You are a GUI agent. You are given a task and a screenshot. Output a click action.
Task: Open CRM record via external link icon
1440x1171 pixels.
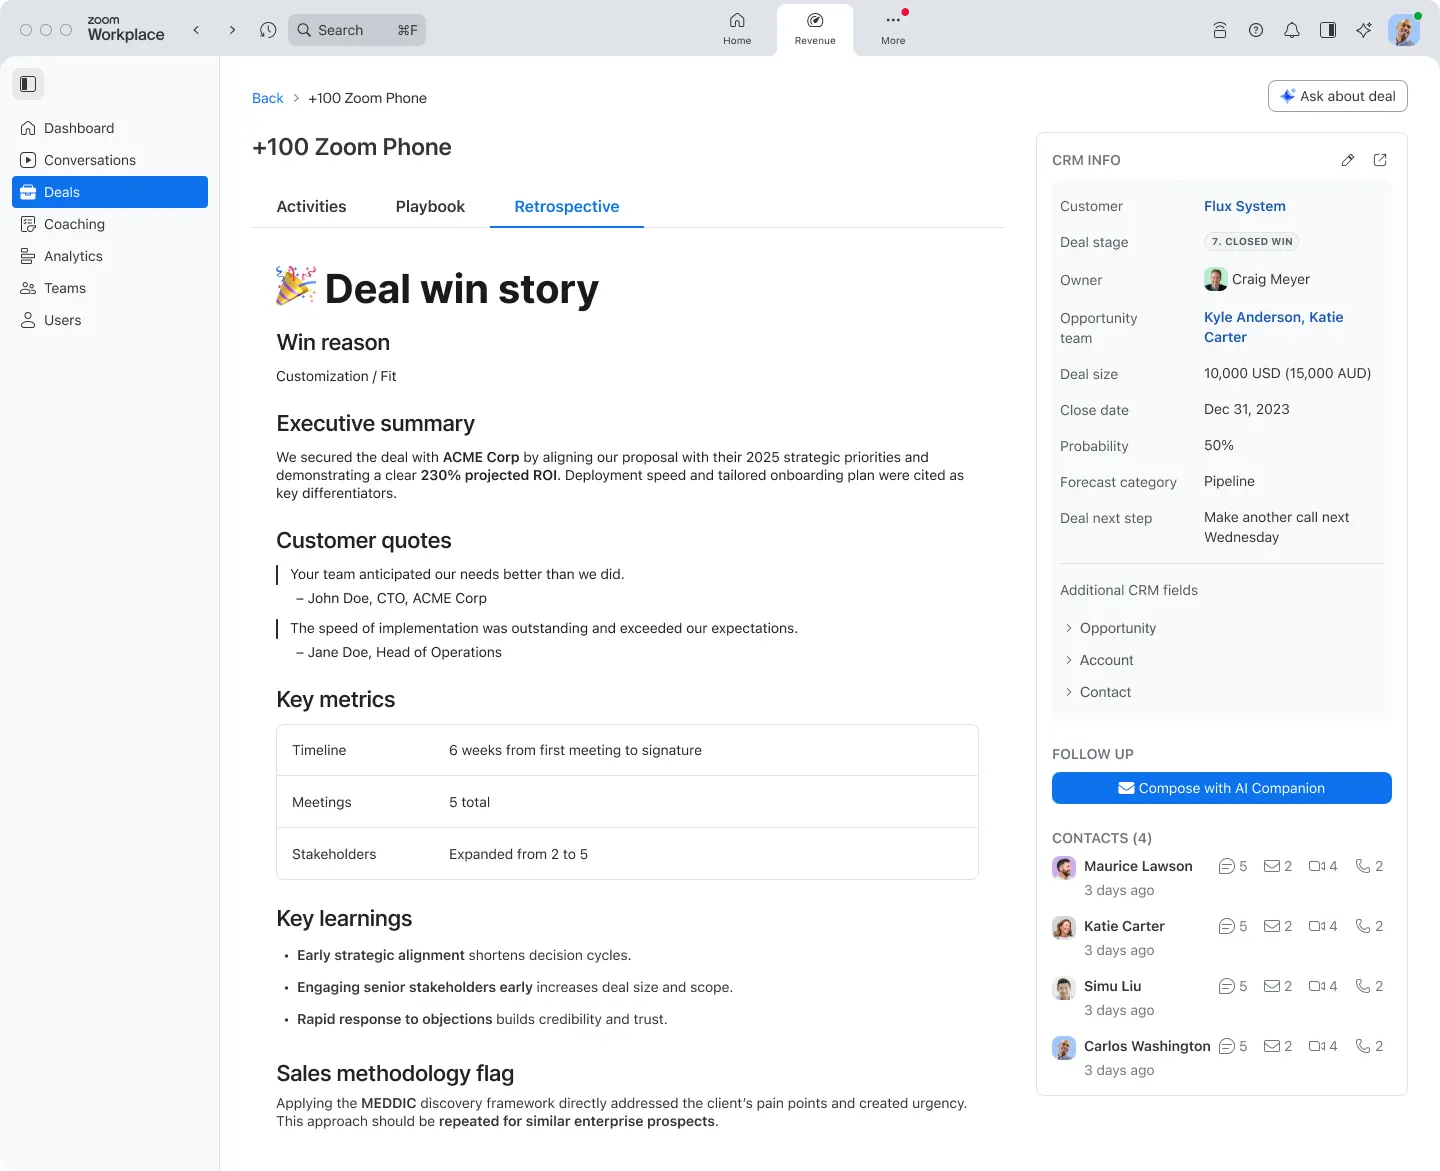pos(1380,160)
